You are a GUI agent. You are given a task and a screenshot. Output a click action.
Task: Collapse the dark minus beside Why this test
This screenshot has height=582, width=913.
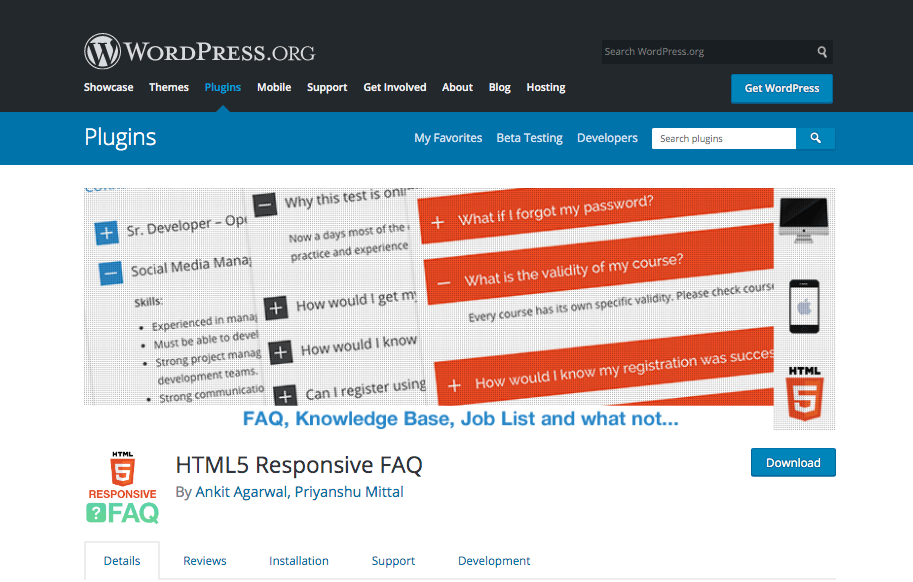[x=264, y=204]
